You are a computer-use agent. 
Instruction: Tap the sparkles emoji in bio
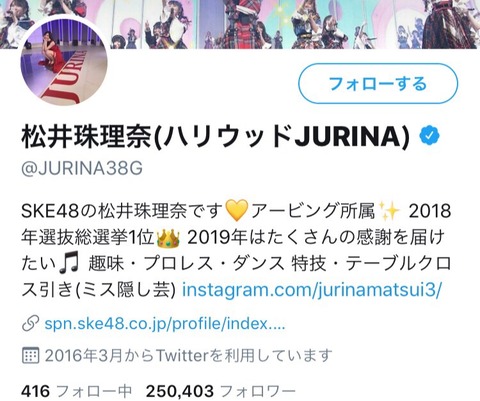coord(390,211)
